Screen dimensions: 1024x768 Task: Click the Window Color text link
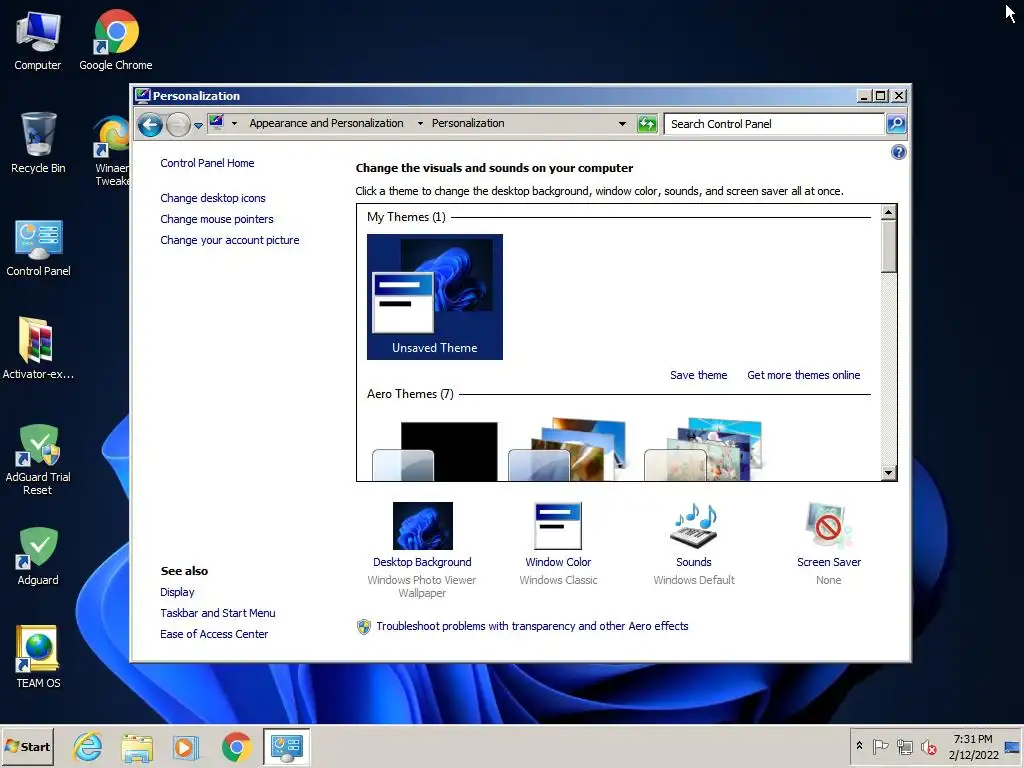point(558,562)
